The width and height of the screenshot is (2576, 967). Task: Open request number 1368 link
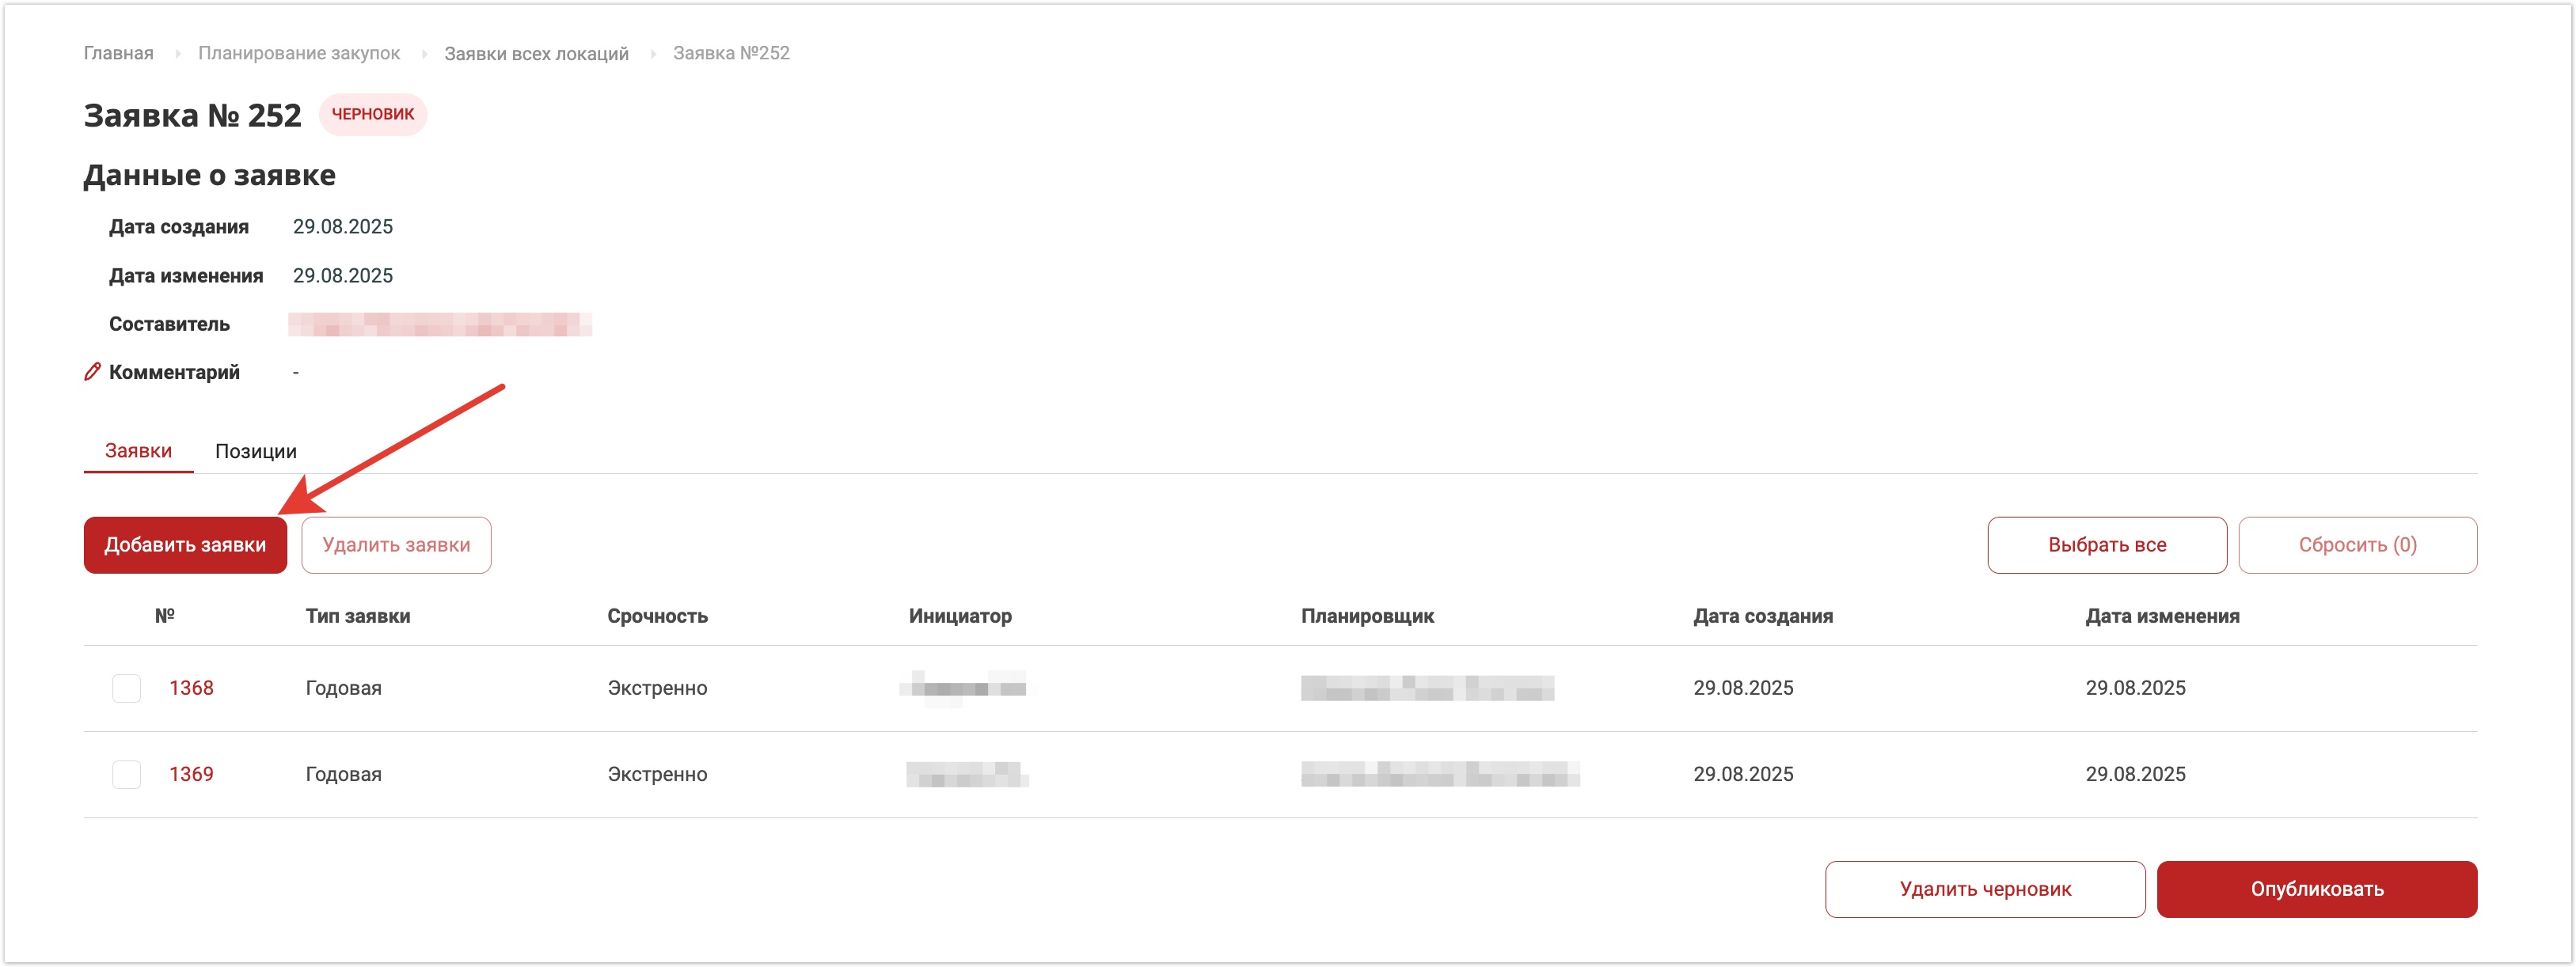(x=191, y=688)
